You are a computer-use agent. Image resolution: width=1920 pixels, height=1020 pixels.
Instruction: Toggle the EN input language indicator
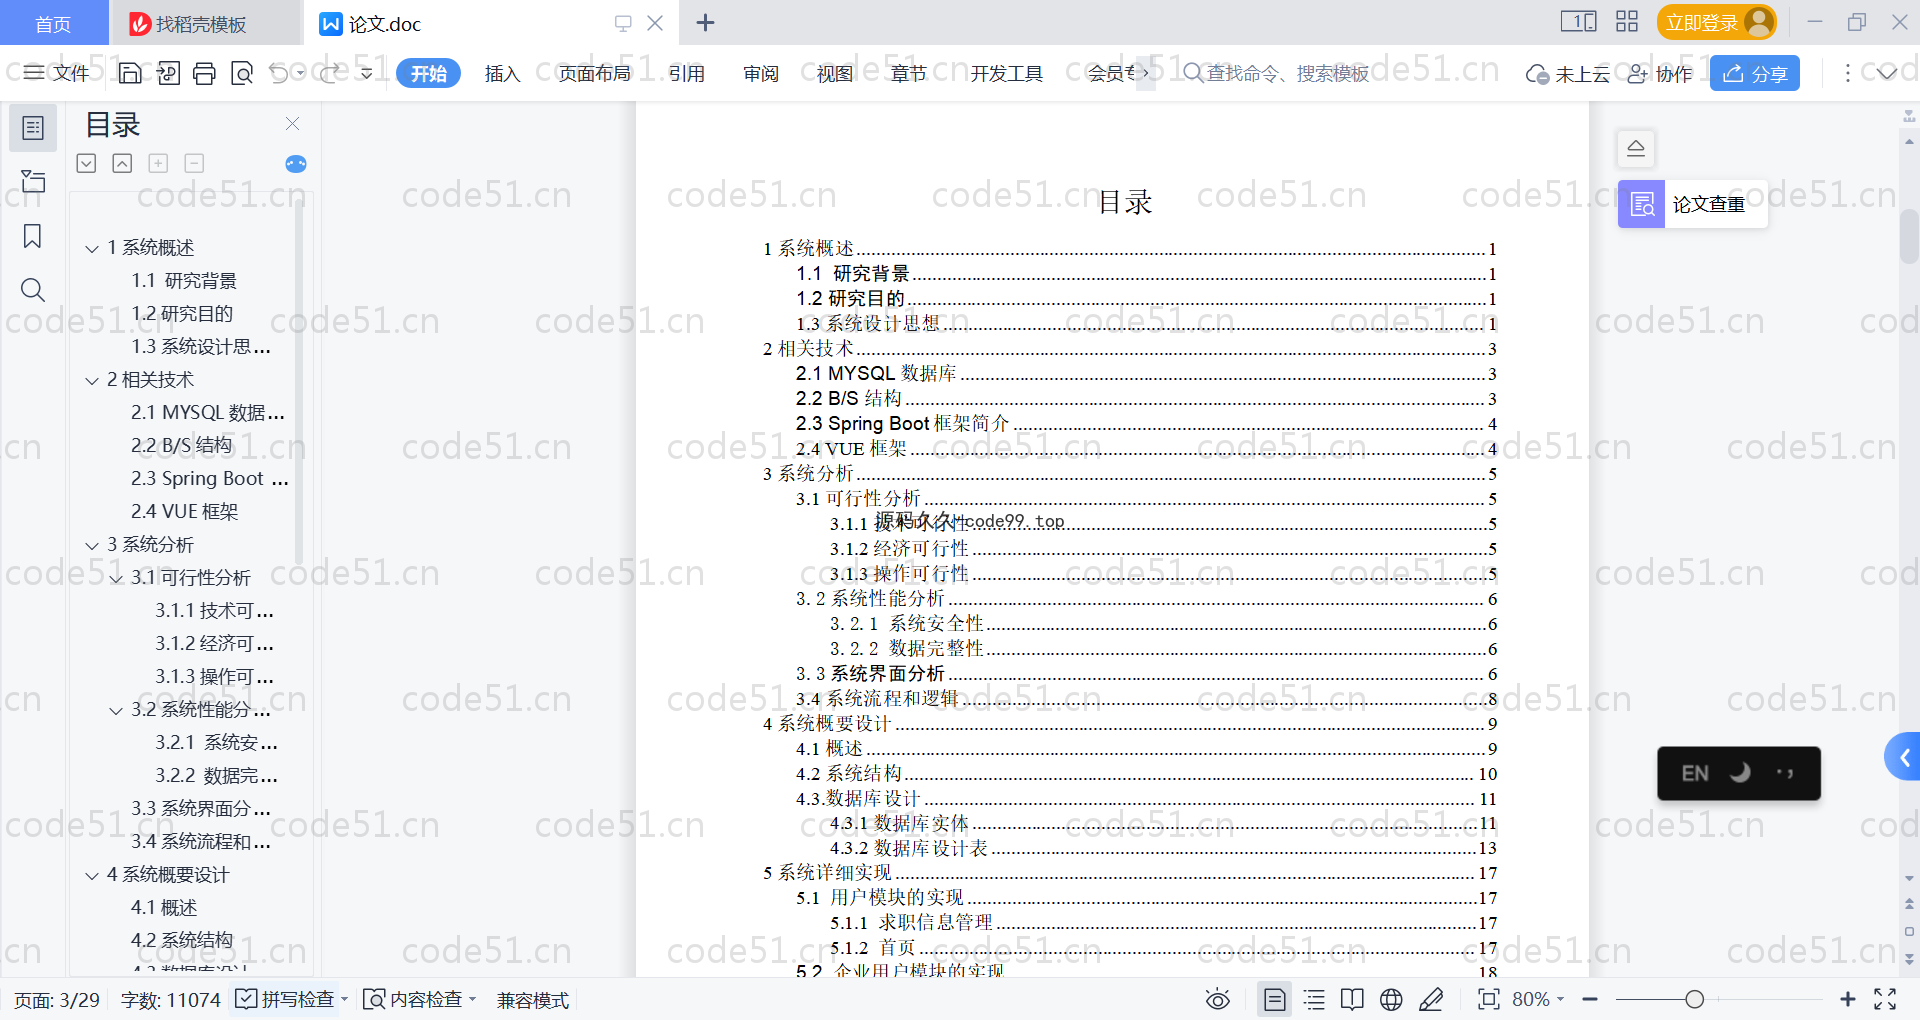(1695, 773)
